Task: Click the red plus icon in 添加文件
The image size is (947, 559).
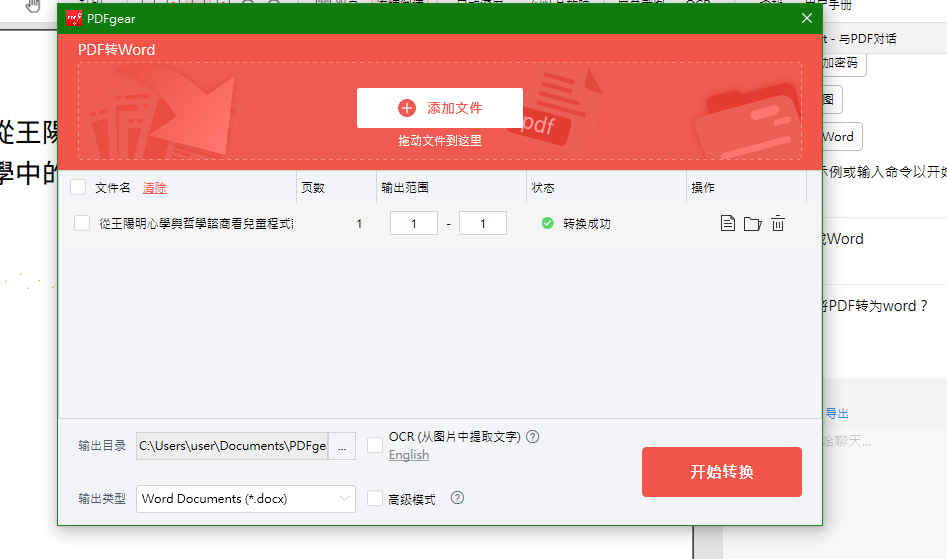Action: coord(407,108)
